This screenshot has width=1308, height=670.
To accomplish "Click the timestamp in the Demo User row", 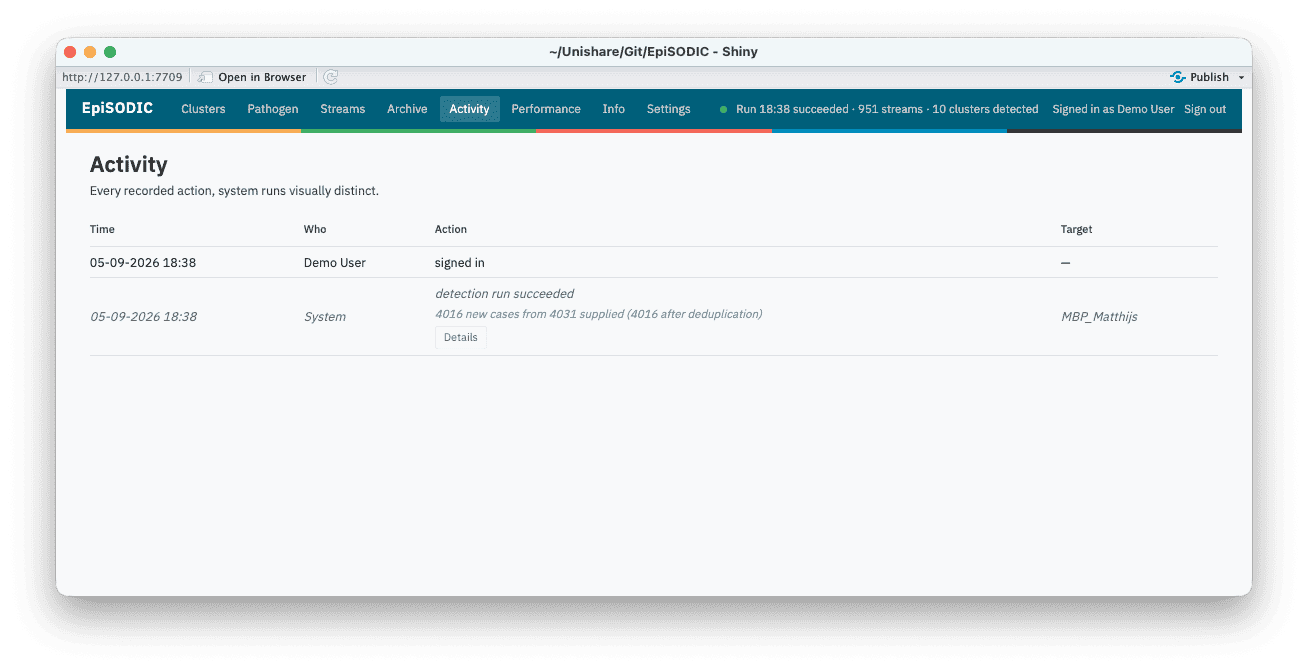I will tap(143, 262).
